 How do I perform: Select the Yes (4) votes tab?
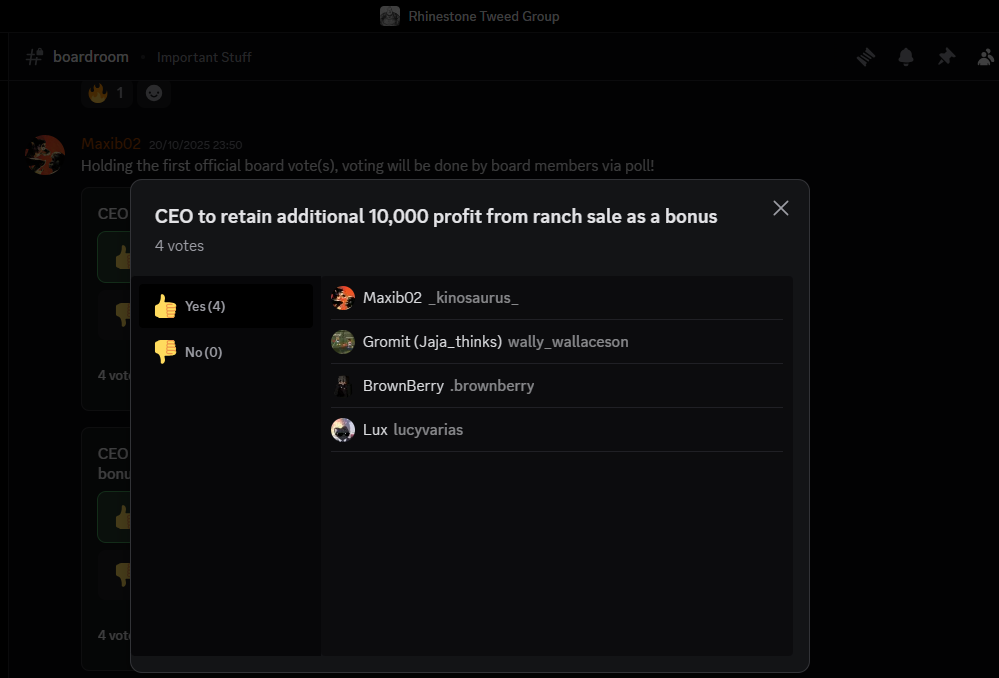click(x=226, y=306)
